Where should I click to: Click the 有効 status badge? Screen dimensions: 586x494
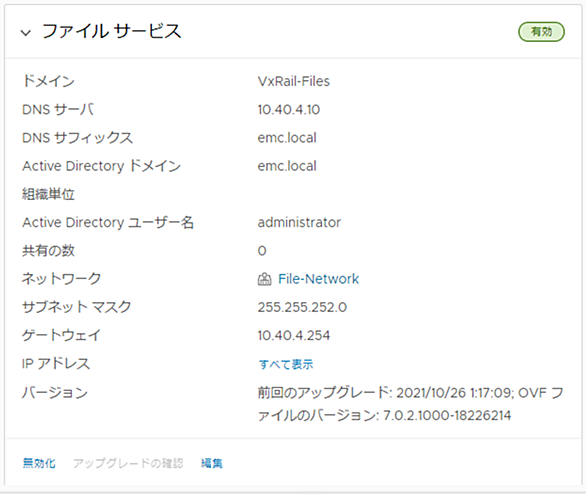pyautogui.click(x=541, y=32)
